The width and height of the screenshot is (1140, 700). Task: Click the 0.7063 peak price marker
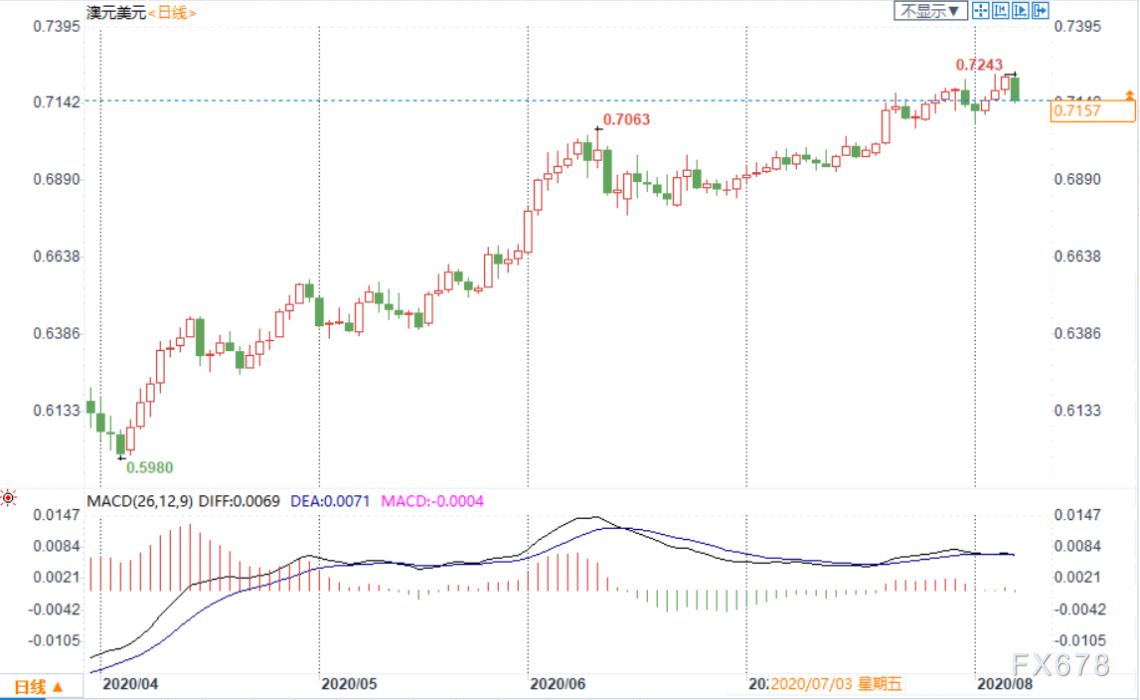pyautogui.click(x=626, y=120)
